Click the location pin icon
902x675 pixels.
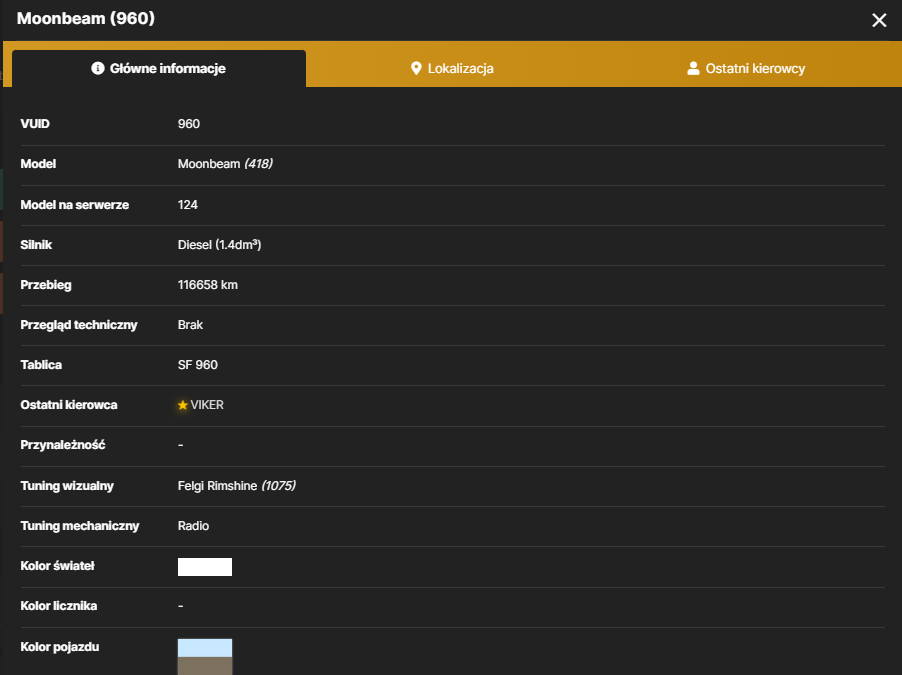(x=416, y=68)
